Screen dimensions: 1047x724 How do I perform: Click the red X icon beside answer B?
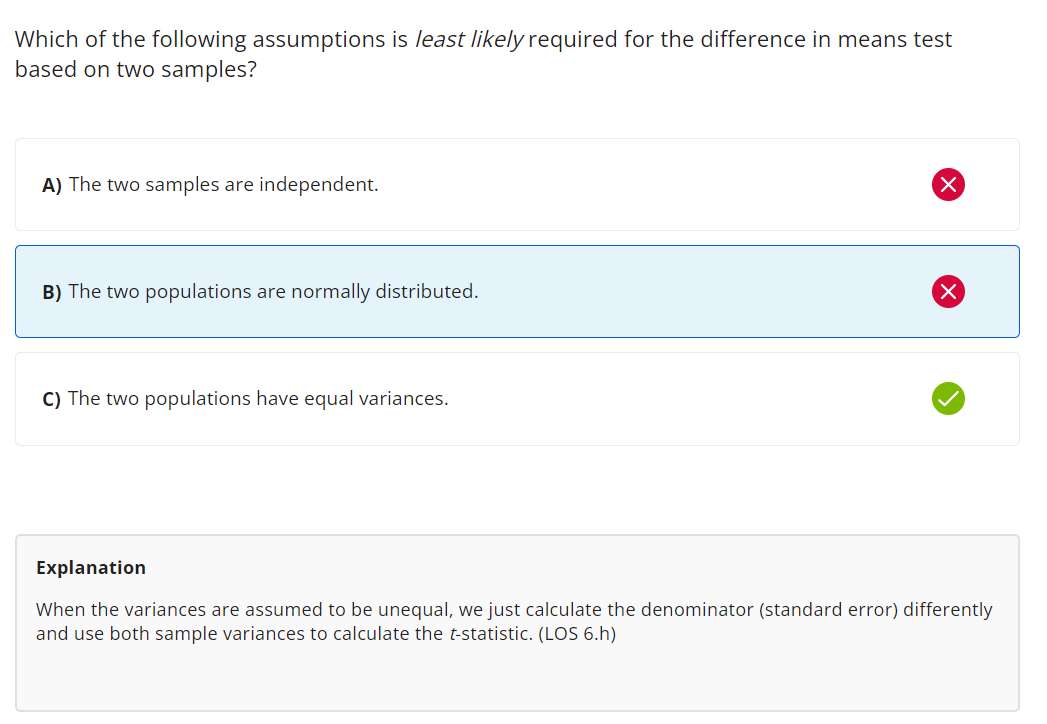click(948, 291)
